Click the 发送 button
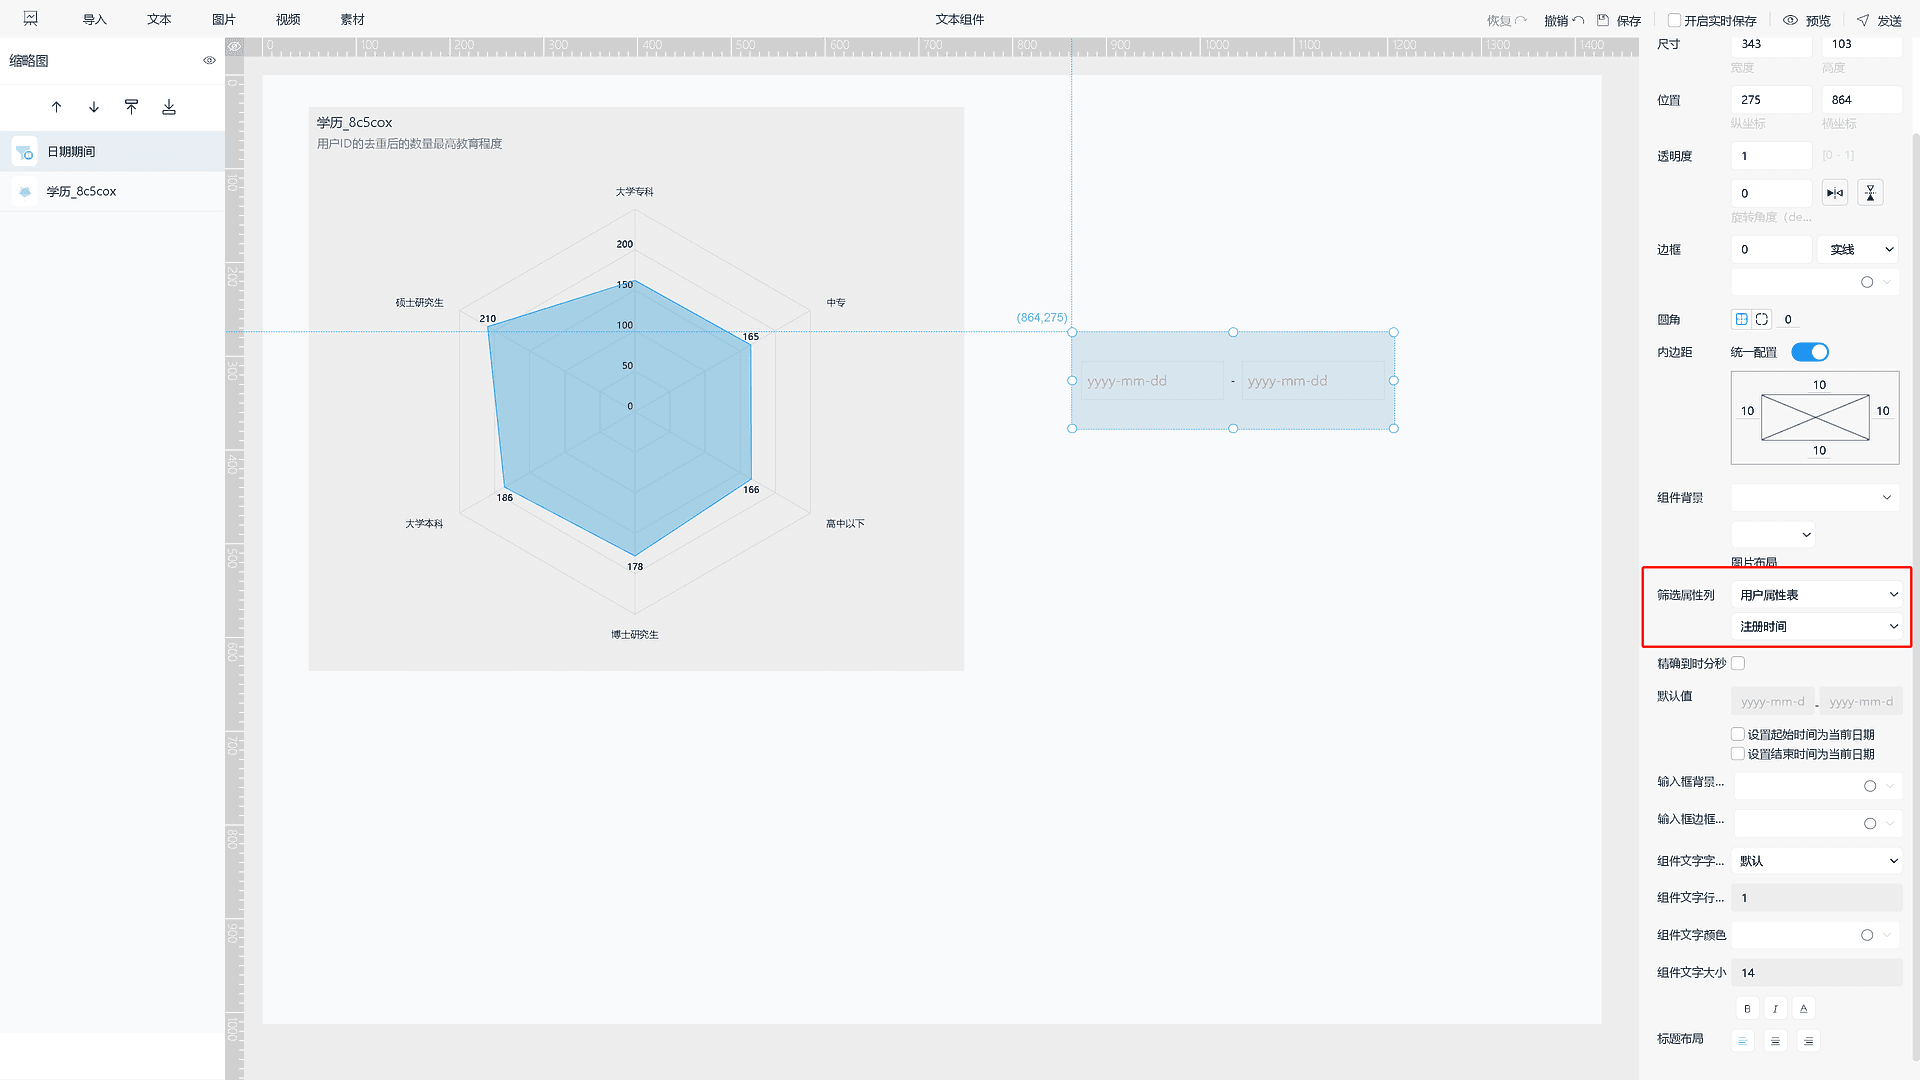1920x1080 pixels. click(x=1879, y=20)
